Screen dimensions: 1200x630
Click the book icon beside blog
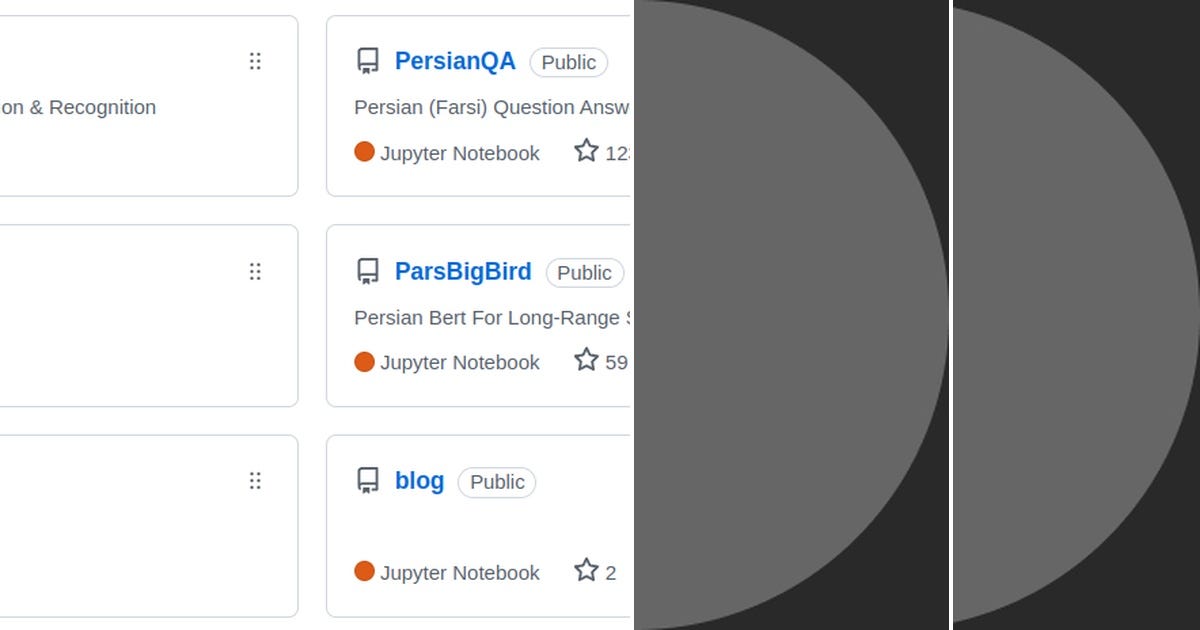(367, 481)
